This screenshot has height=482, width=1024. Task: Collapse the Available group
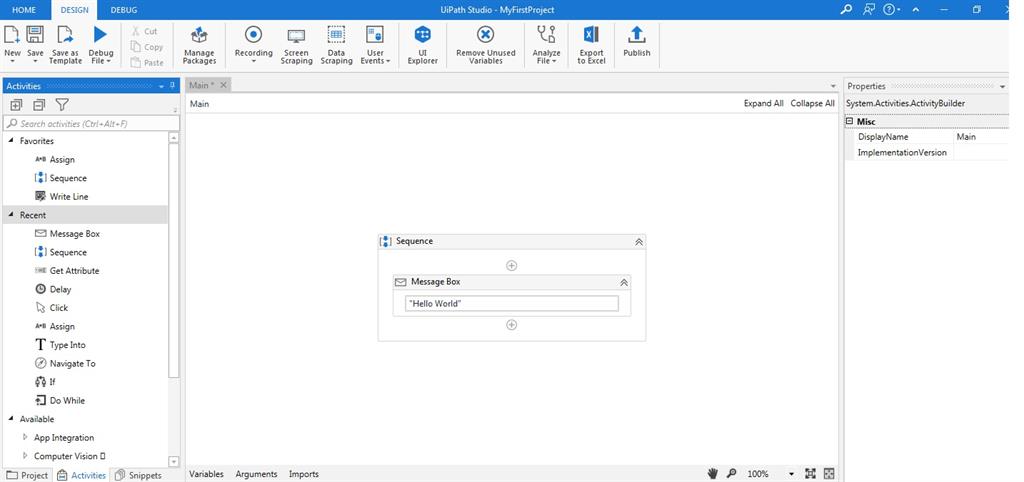tap(11, 419)
